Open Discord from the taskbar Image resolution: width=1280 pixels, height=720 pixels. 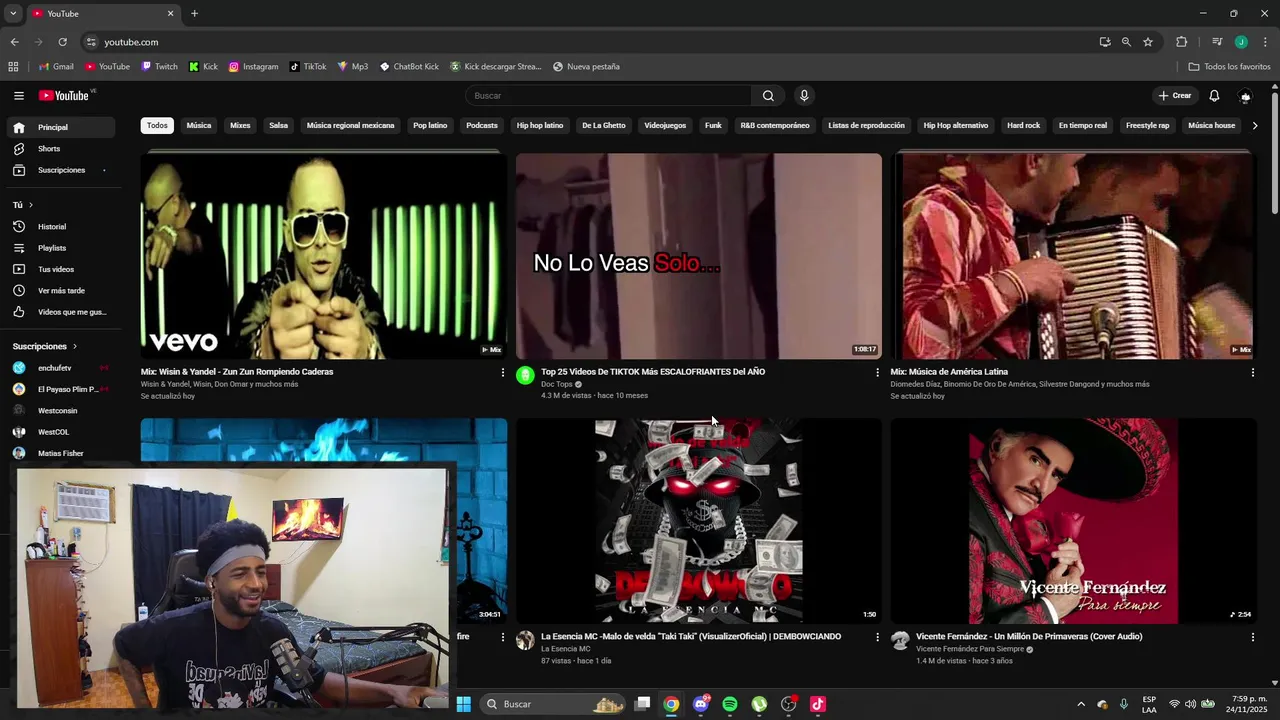[x=701, y=704]
